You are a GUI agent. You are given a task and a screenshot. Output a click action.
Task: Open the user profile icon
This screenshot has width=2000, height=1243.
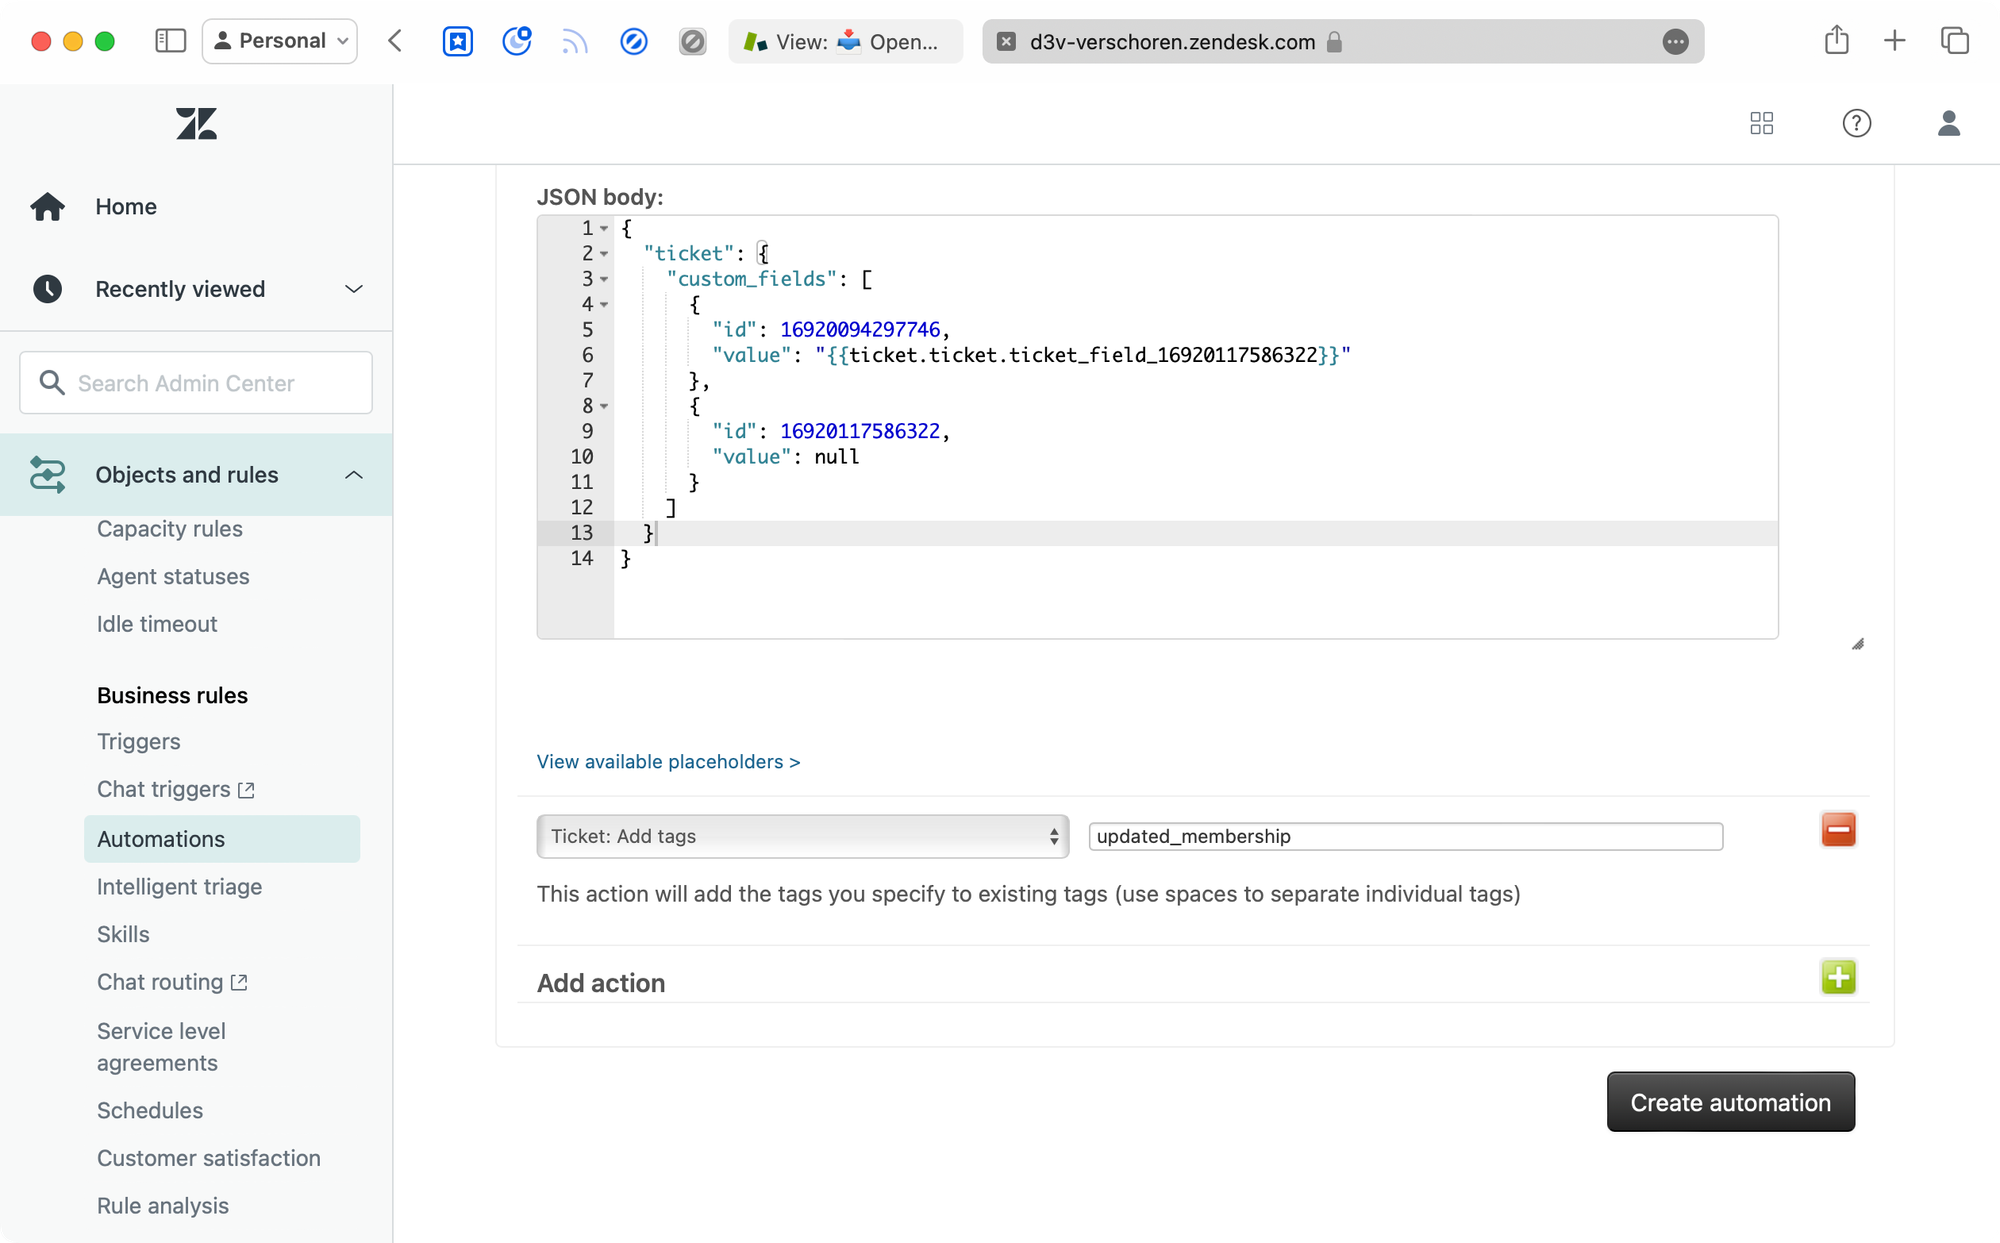coord(1948,123)
